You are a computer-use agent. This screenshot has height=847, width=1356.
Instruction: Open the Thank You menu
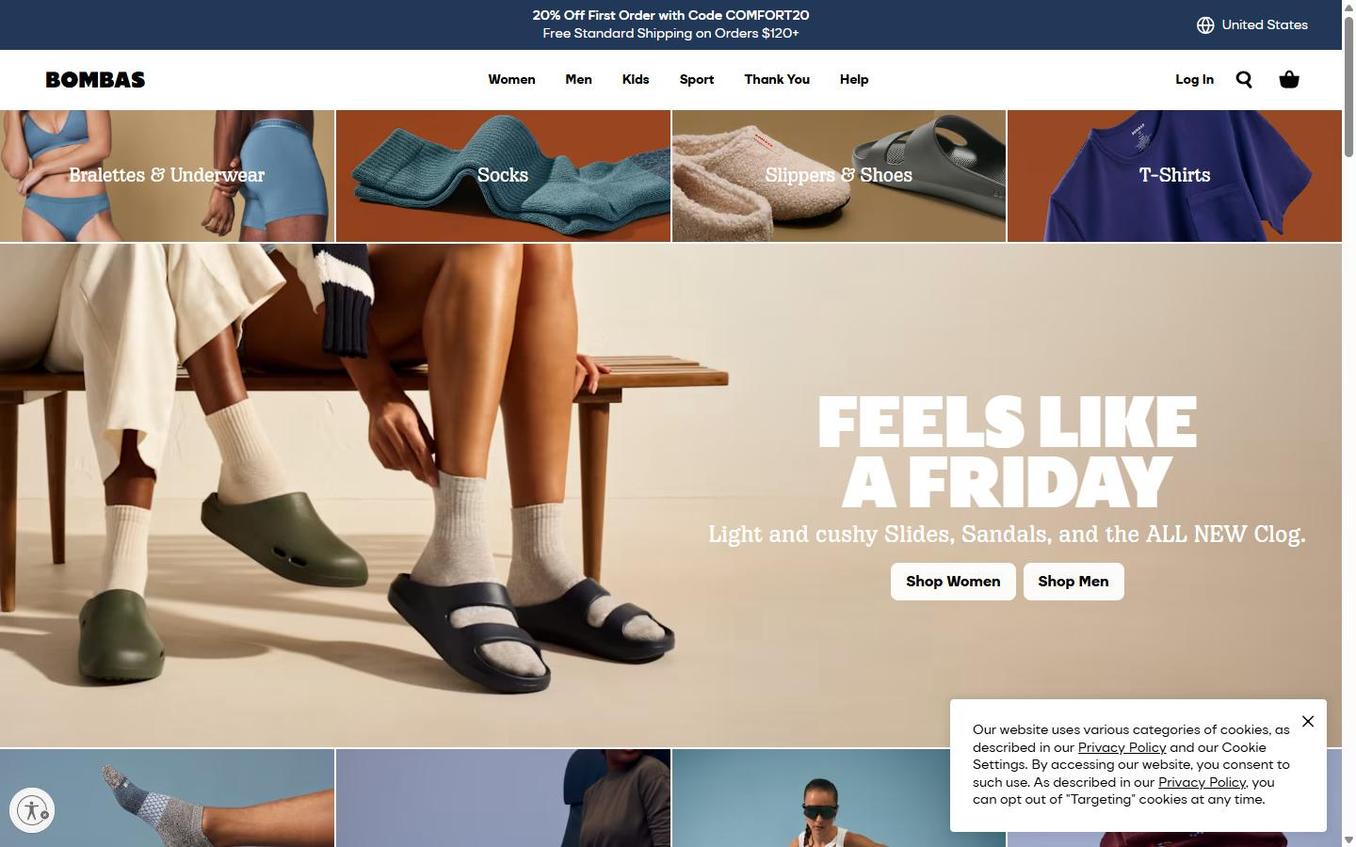pyautogui.click(x=777, y=79)
